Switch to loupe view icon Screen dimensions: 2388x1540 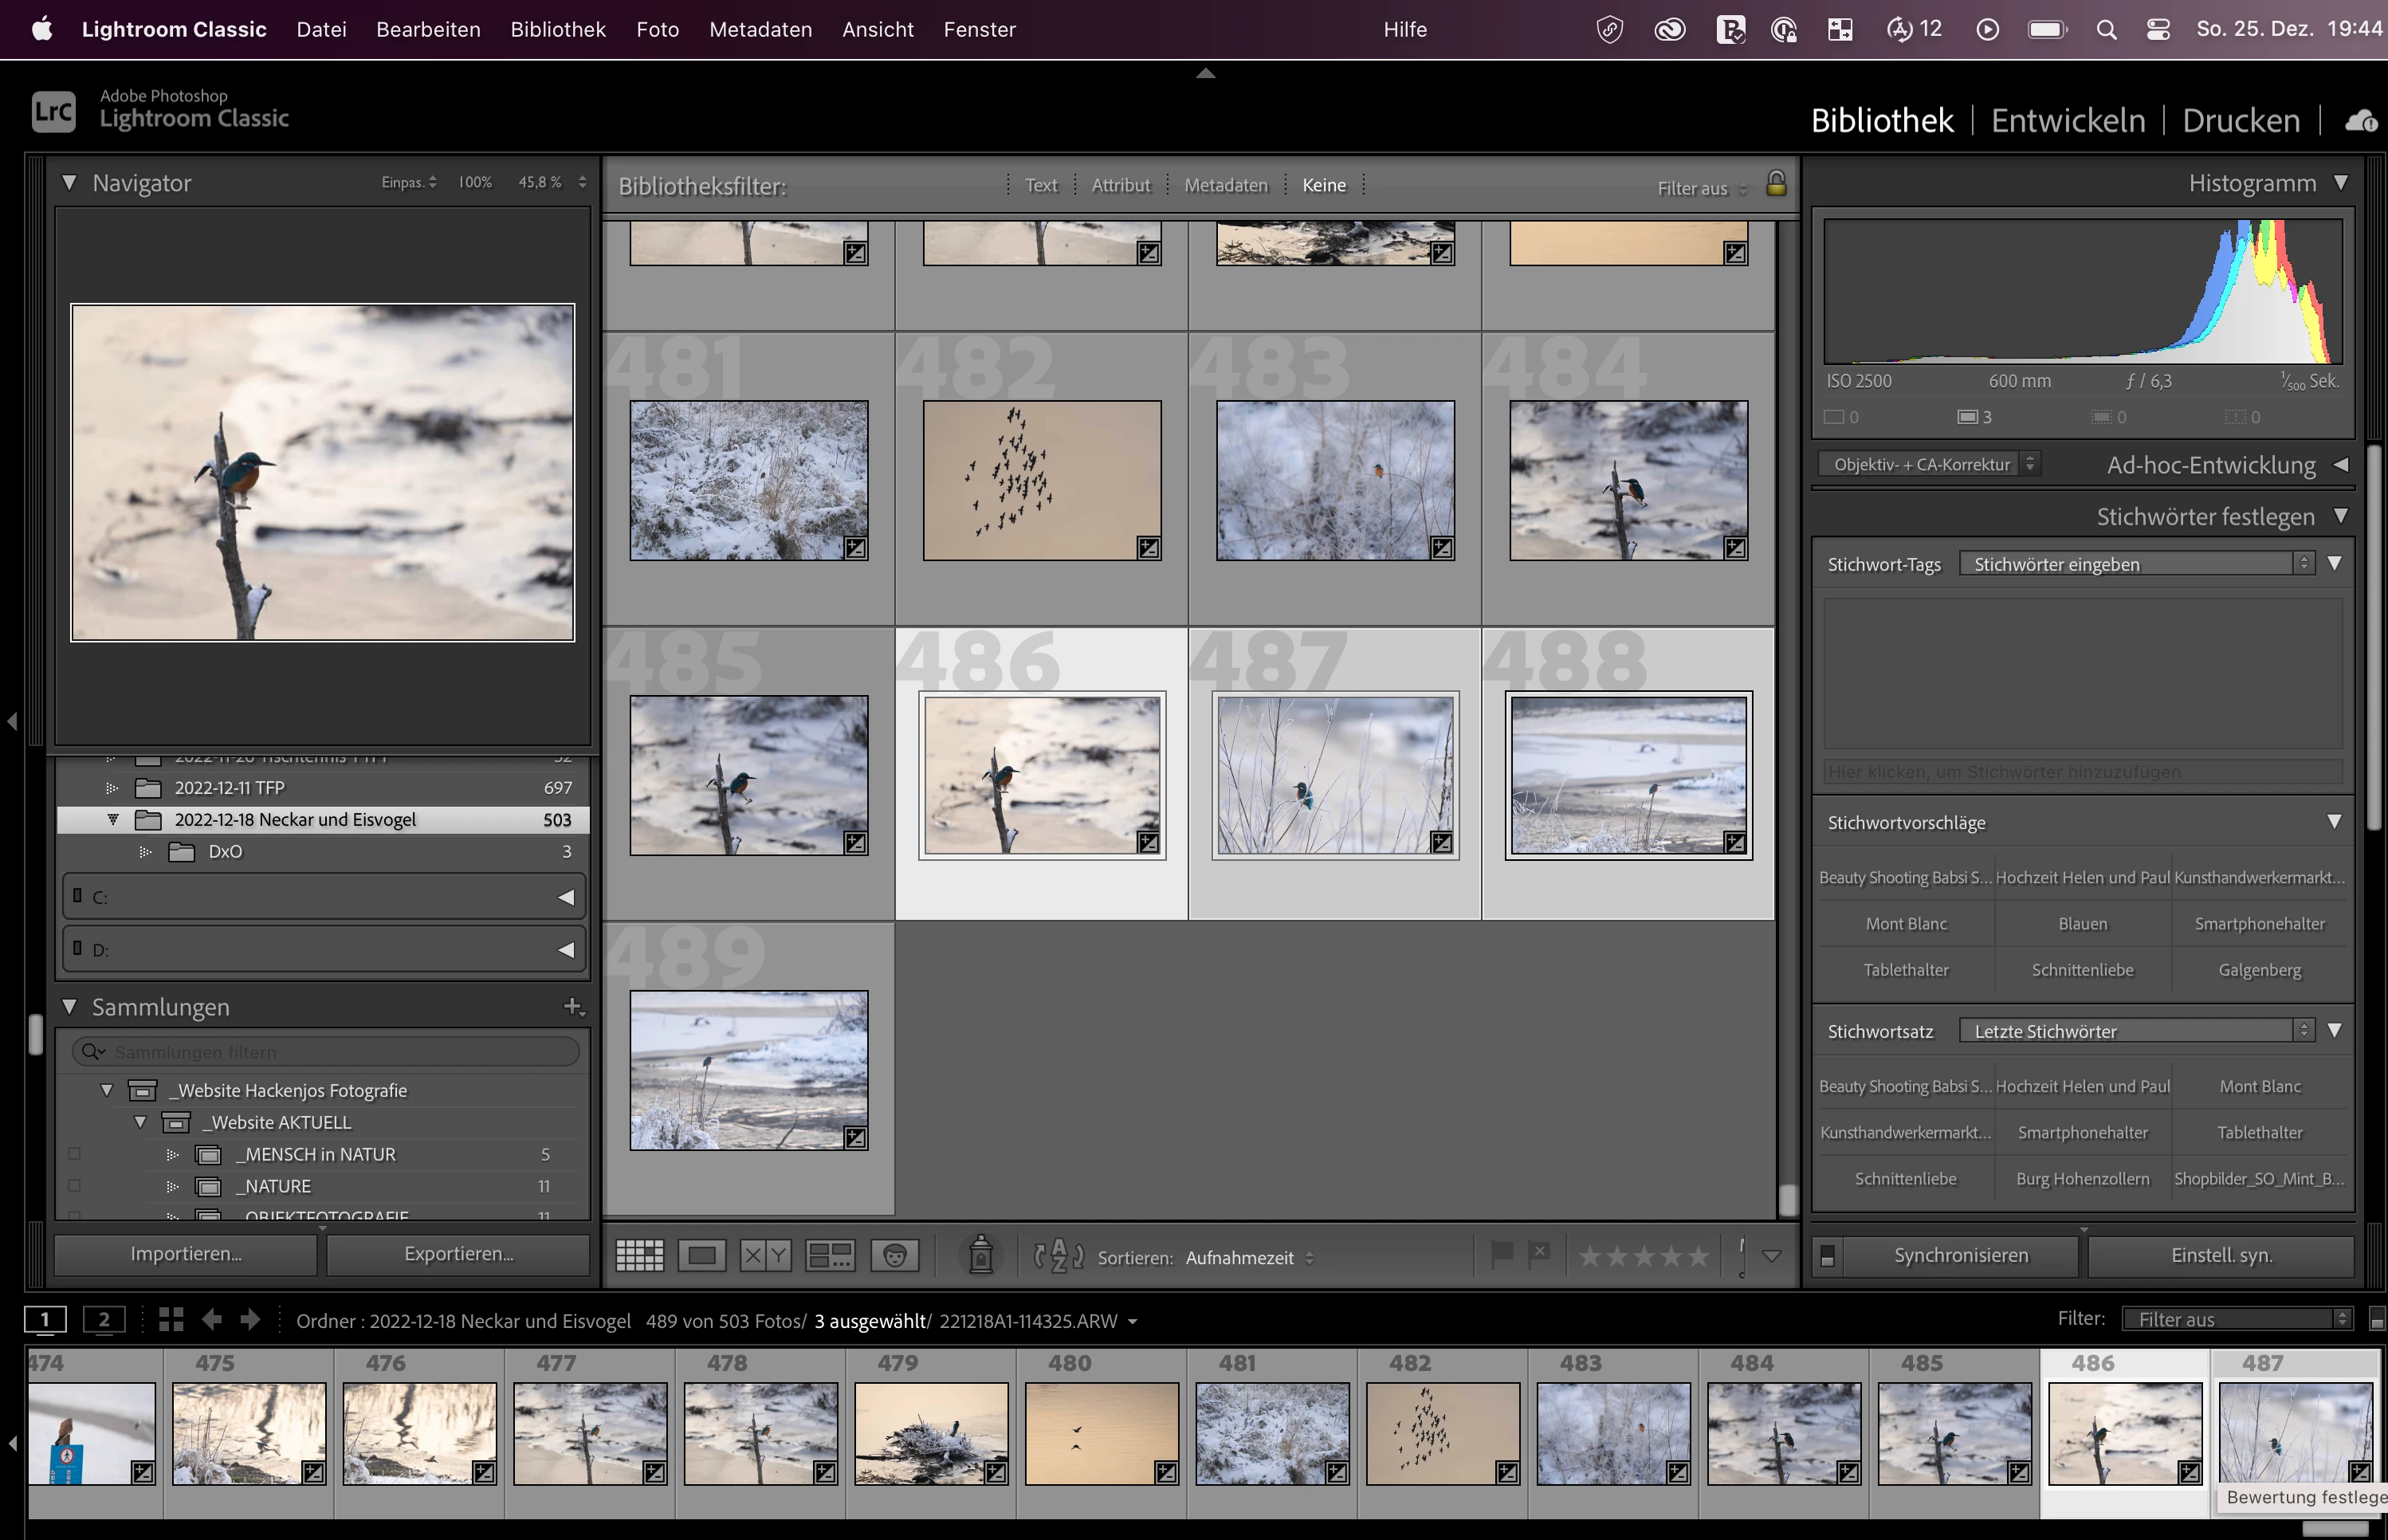[702, 1255]
